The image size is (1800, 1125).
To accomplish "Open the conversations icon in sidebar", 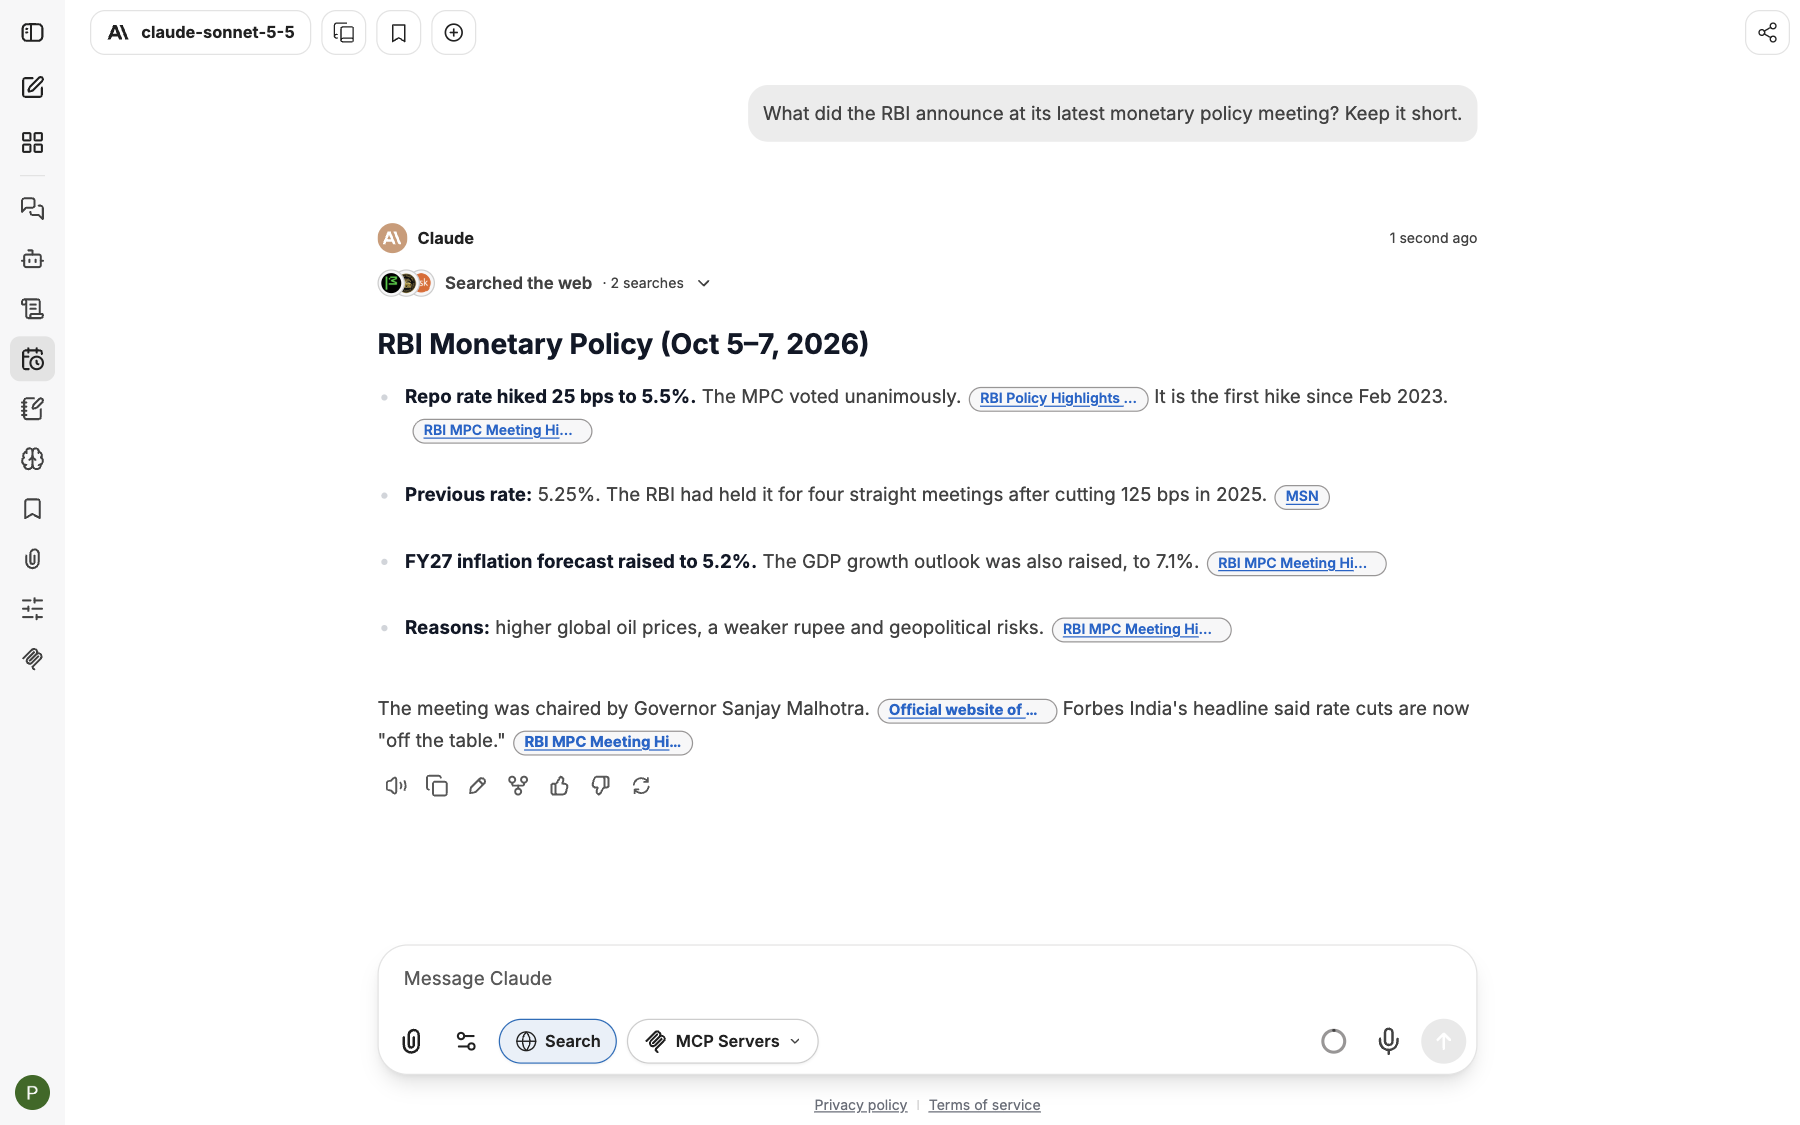I will (32, 209).
